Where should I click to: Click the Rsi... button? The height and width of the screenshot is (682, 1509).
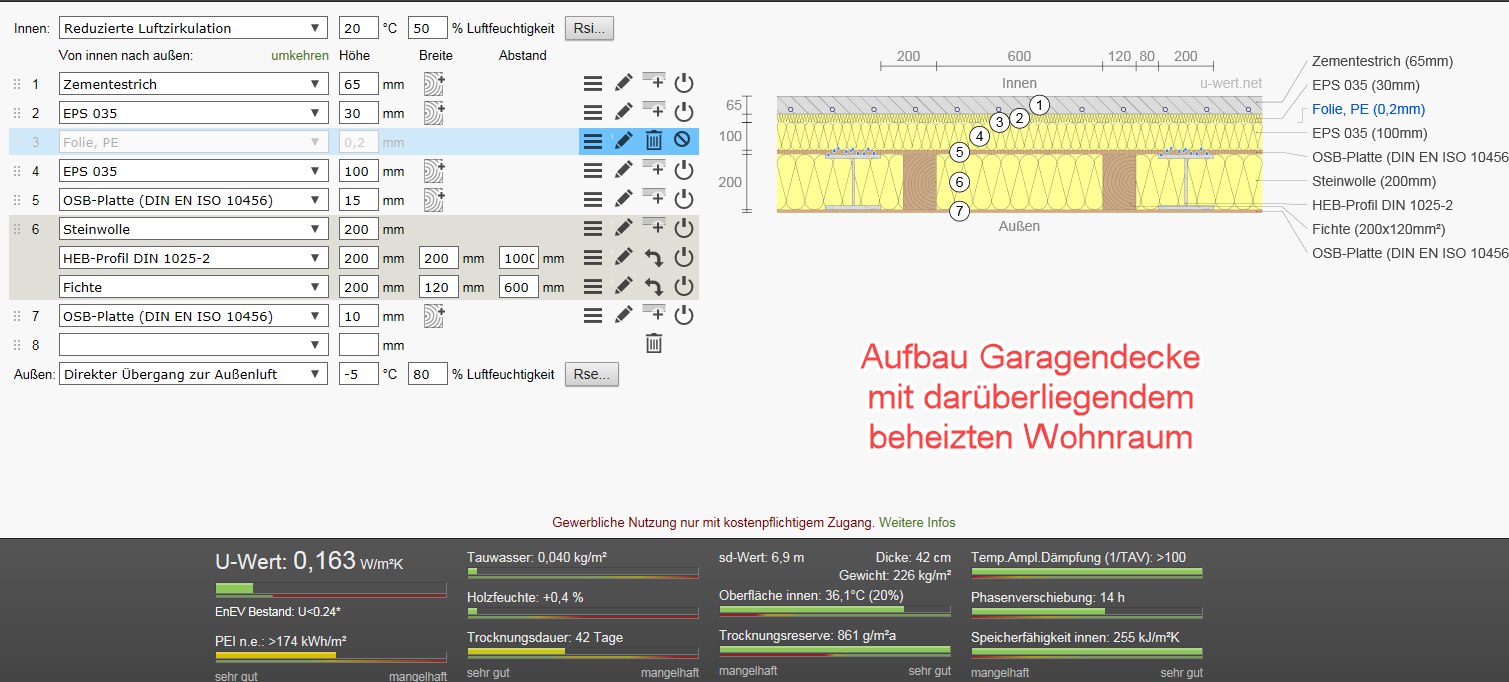[590, 28]
